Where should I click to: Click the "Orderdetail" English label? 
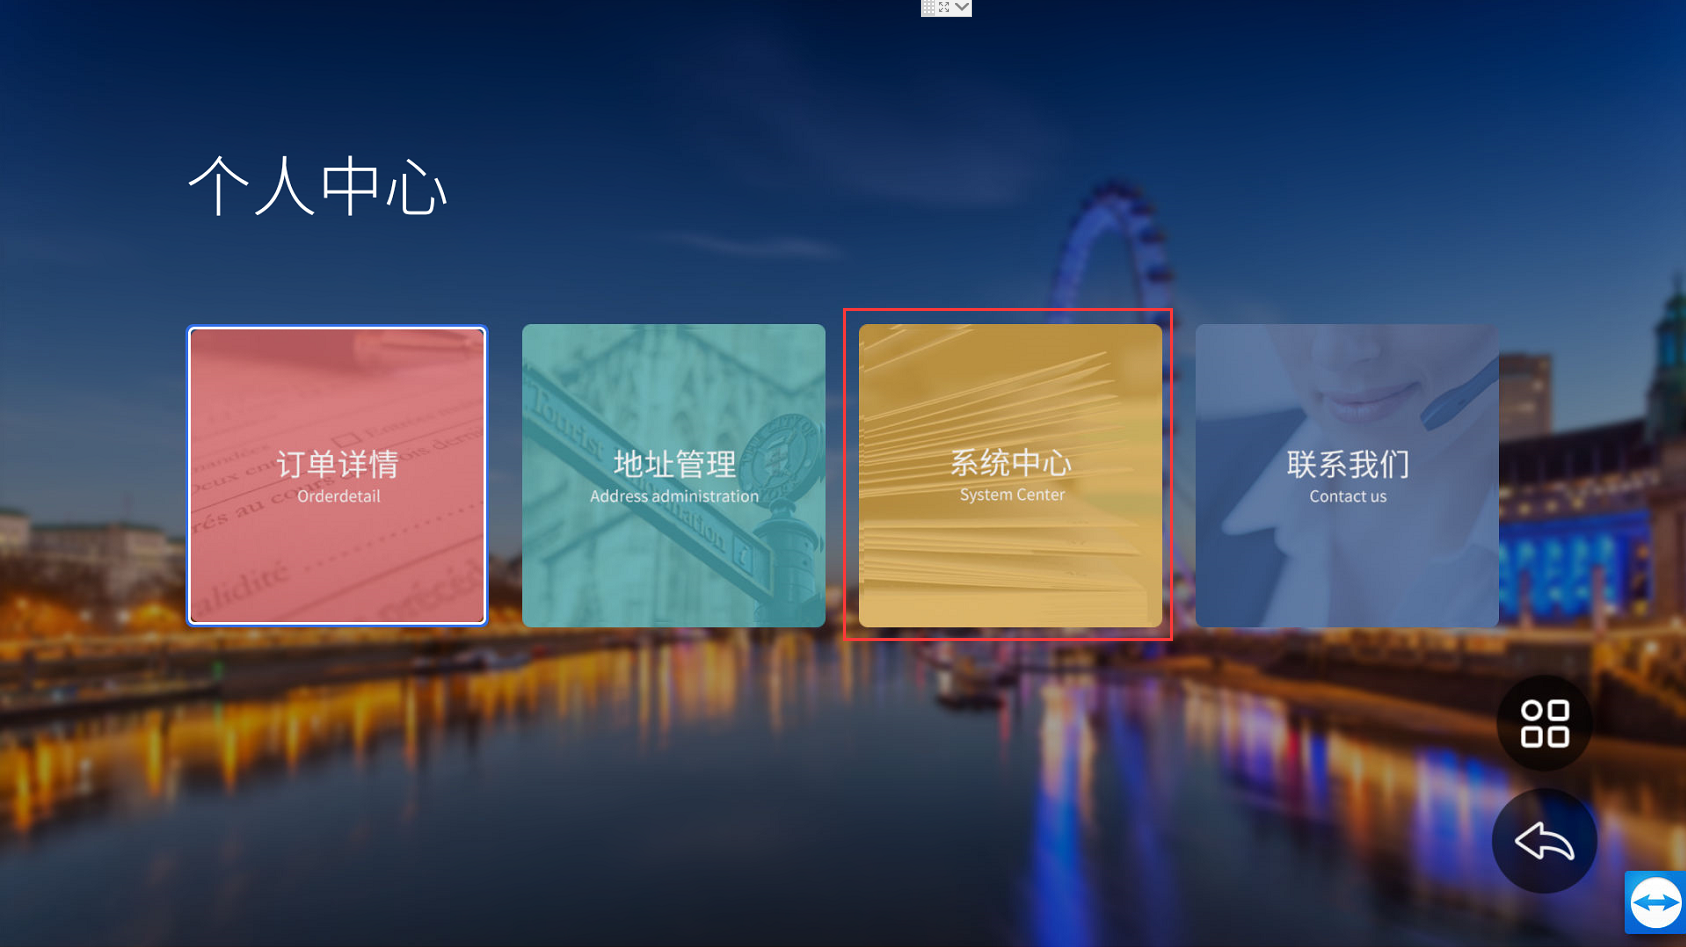coord(338,497)
